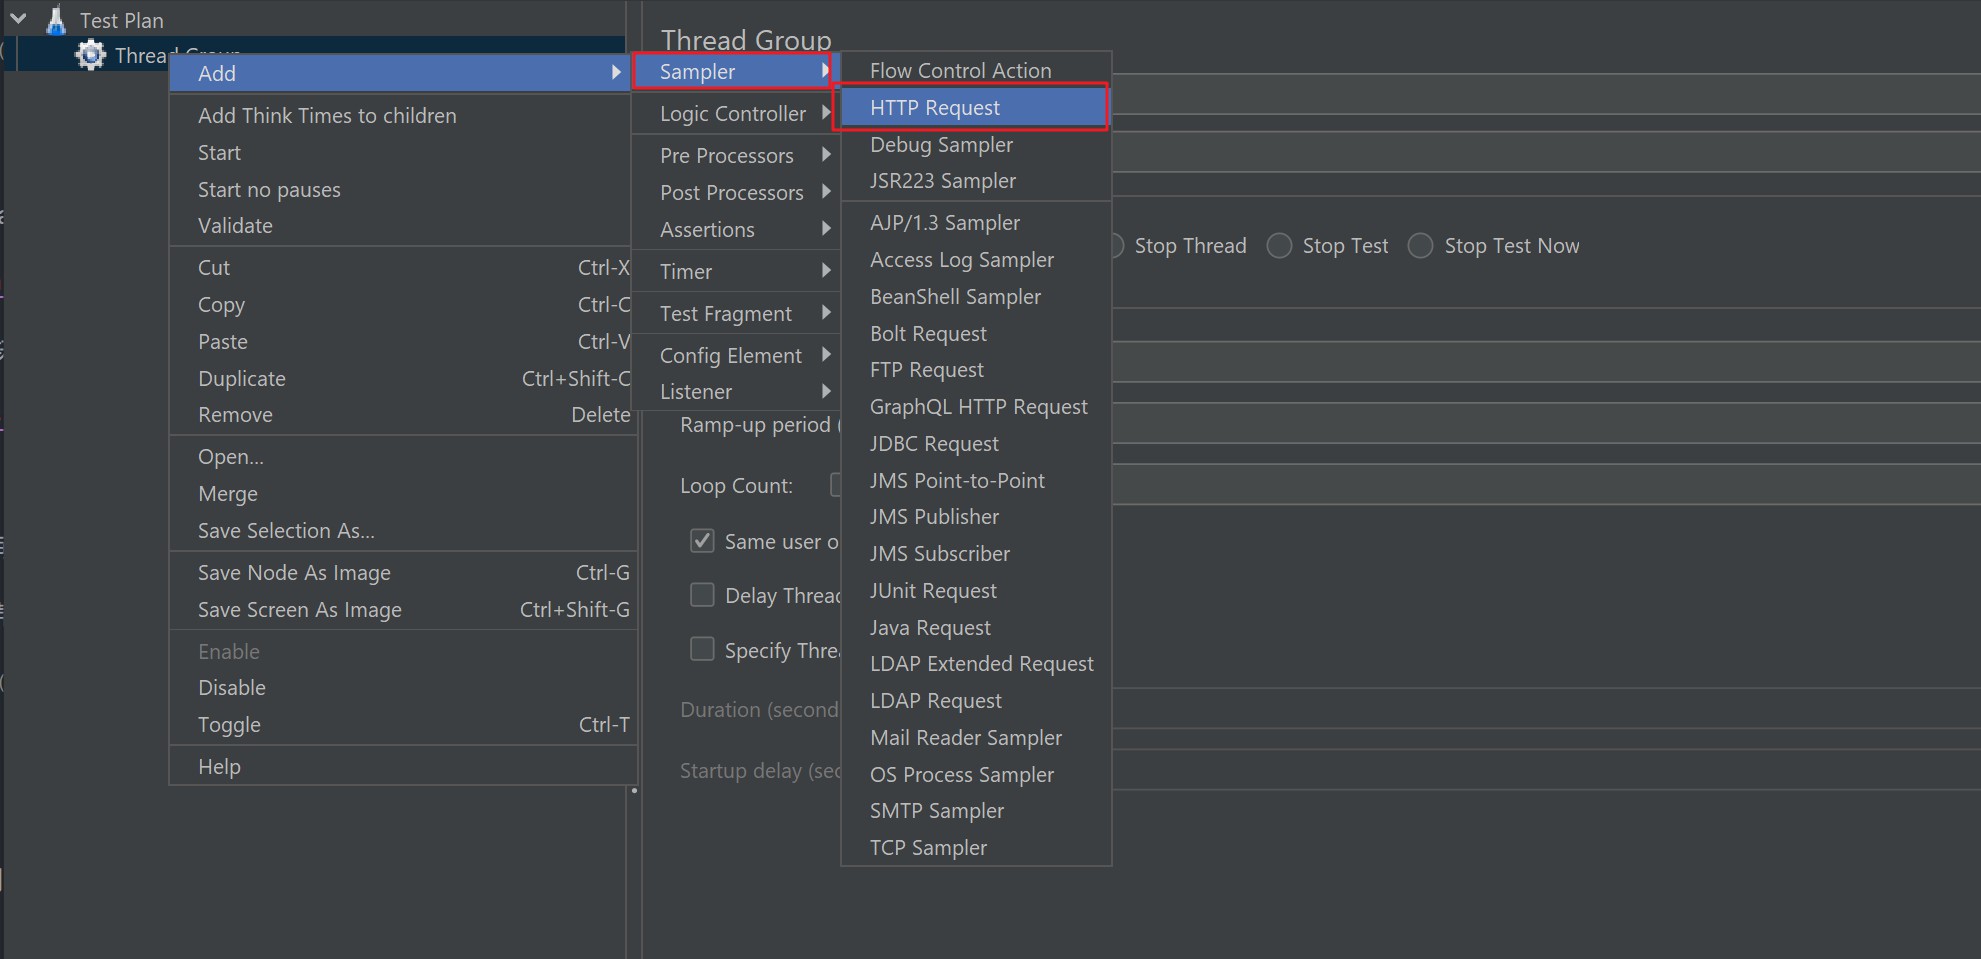Expand the Timer submenu

[x=736, y=271]
